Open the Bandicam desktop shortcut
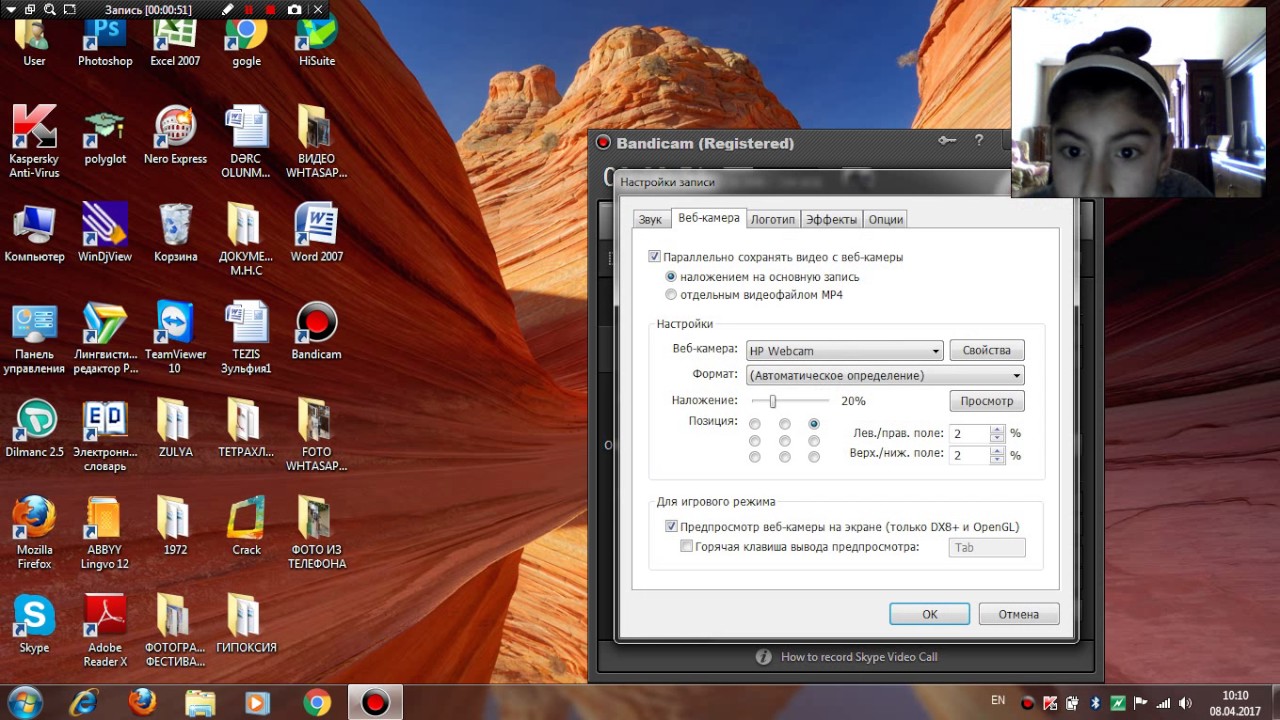This screenshot has height=720, width=1280. [x=317, y=330]
